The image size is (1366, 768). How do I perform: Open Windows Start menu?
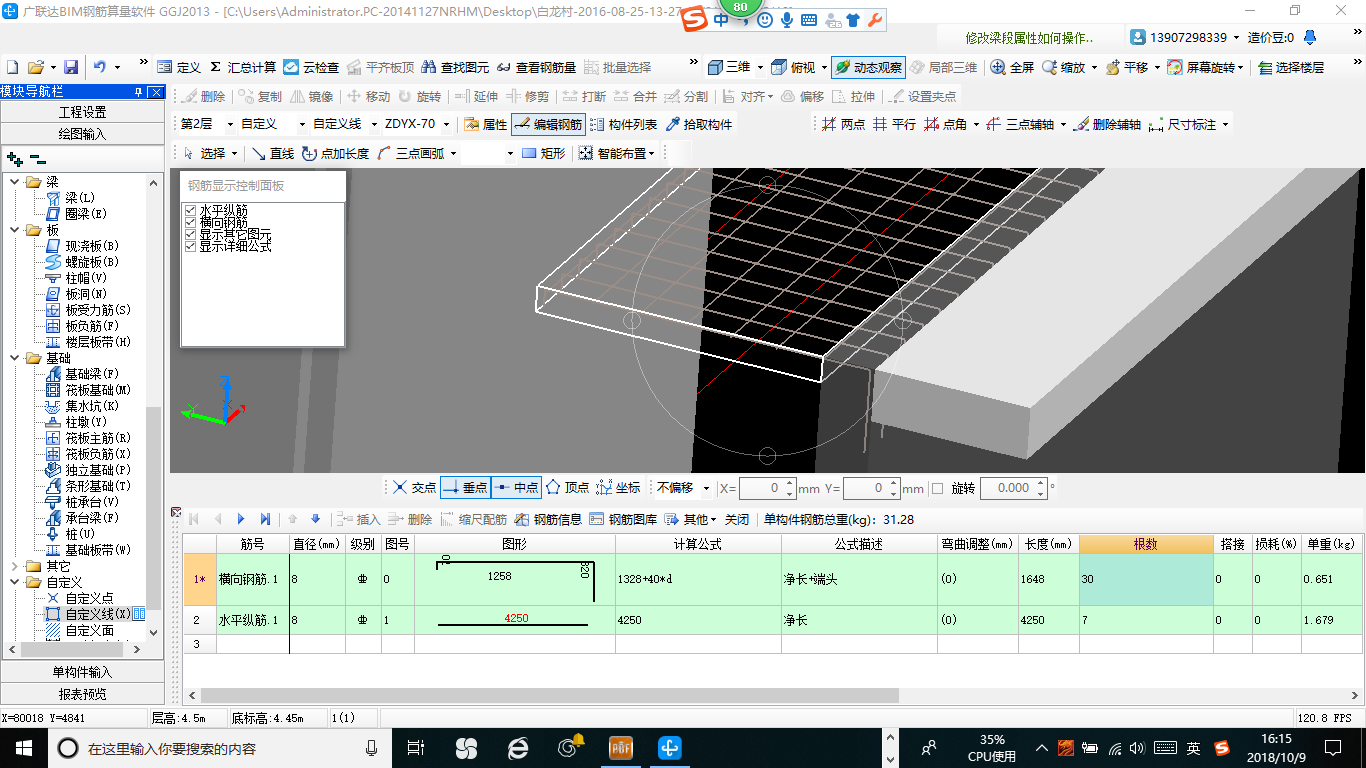[x=23, y=747]
